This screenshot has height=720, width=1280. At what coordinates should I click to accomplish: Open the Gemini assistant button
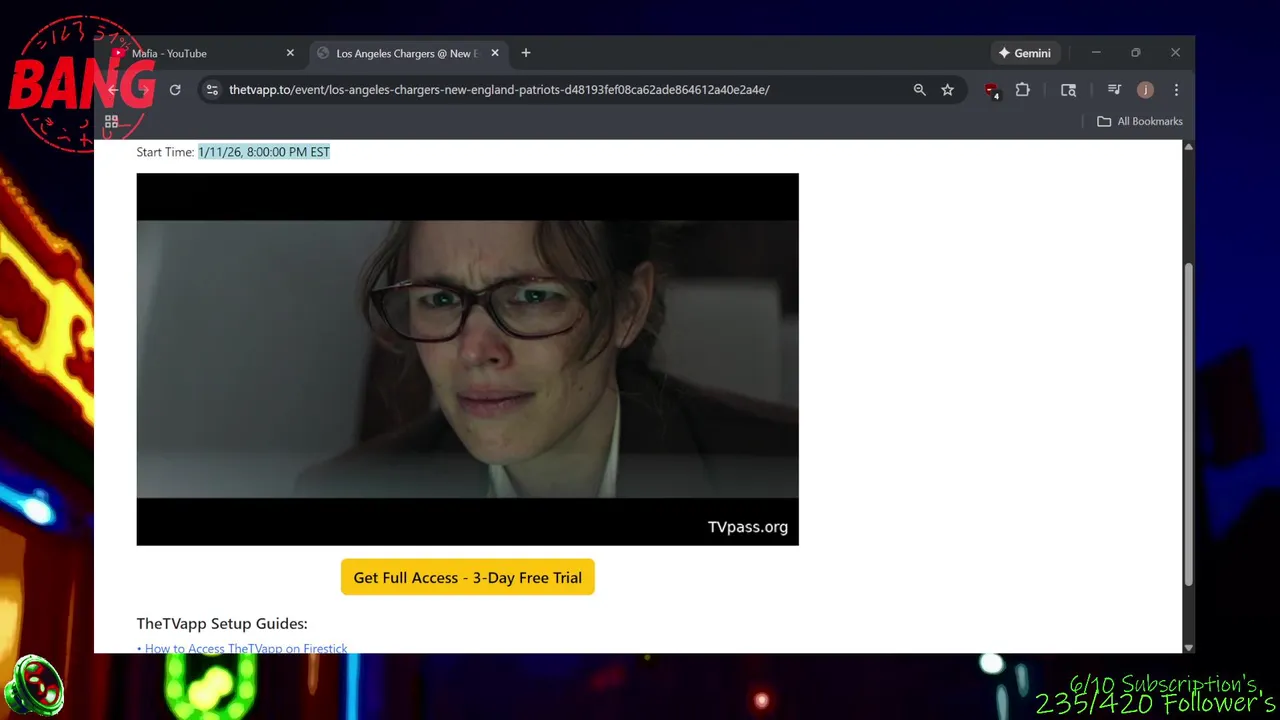tap(1025, 53)
